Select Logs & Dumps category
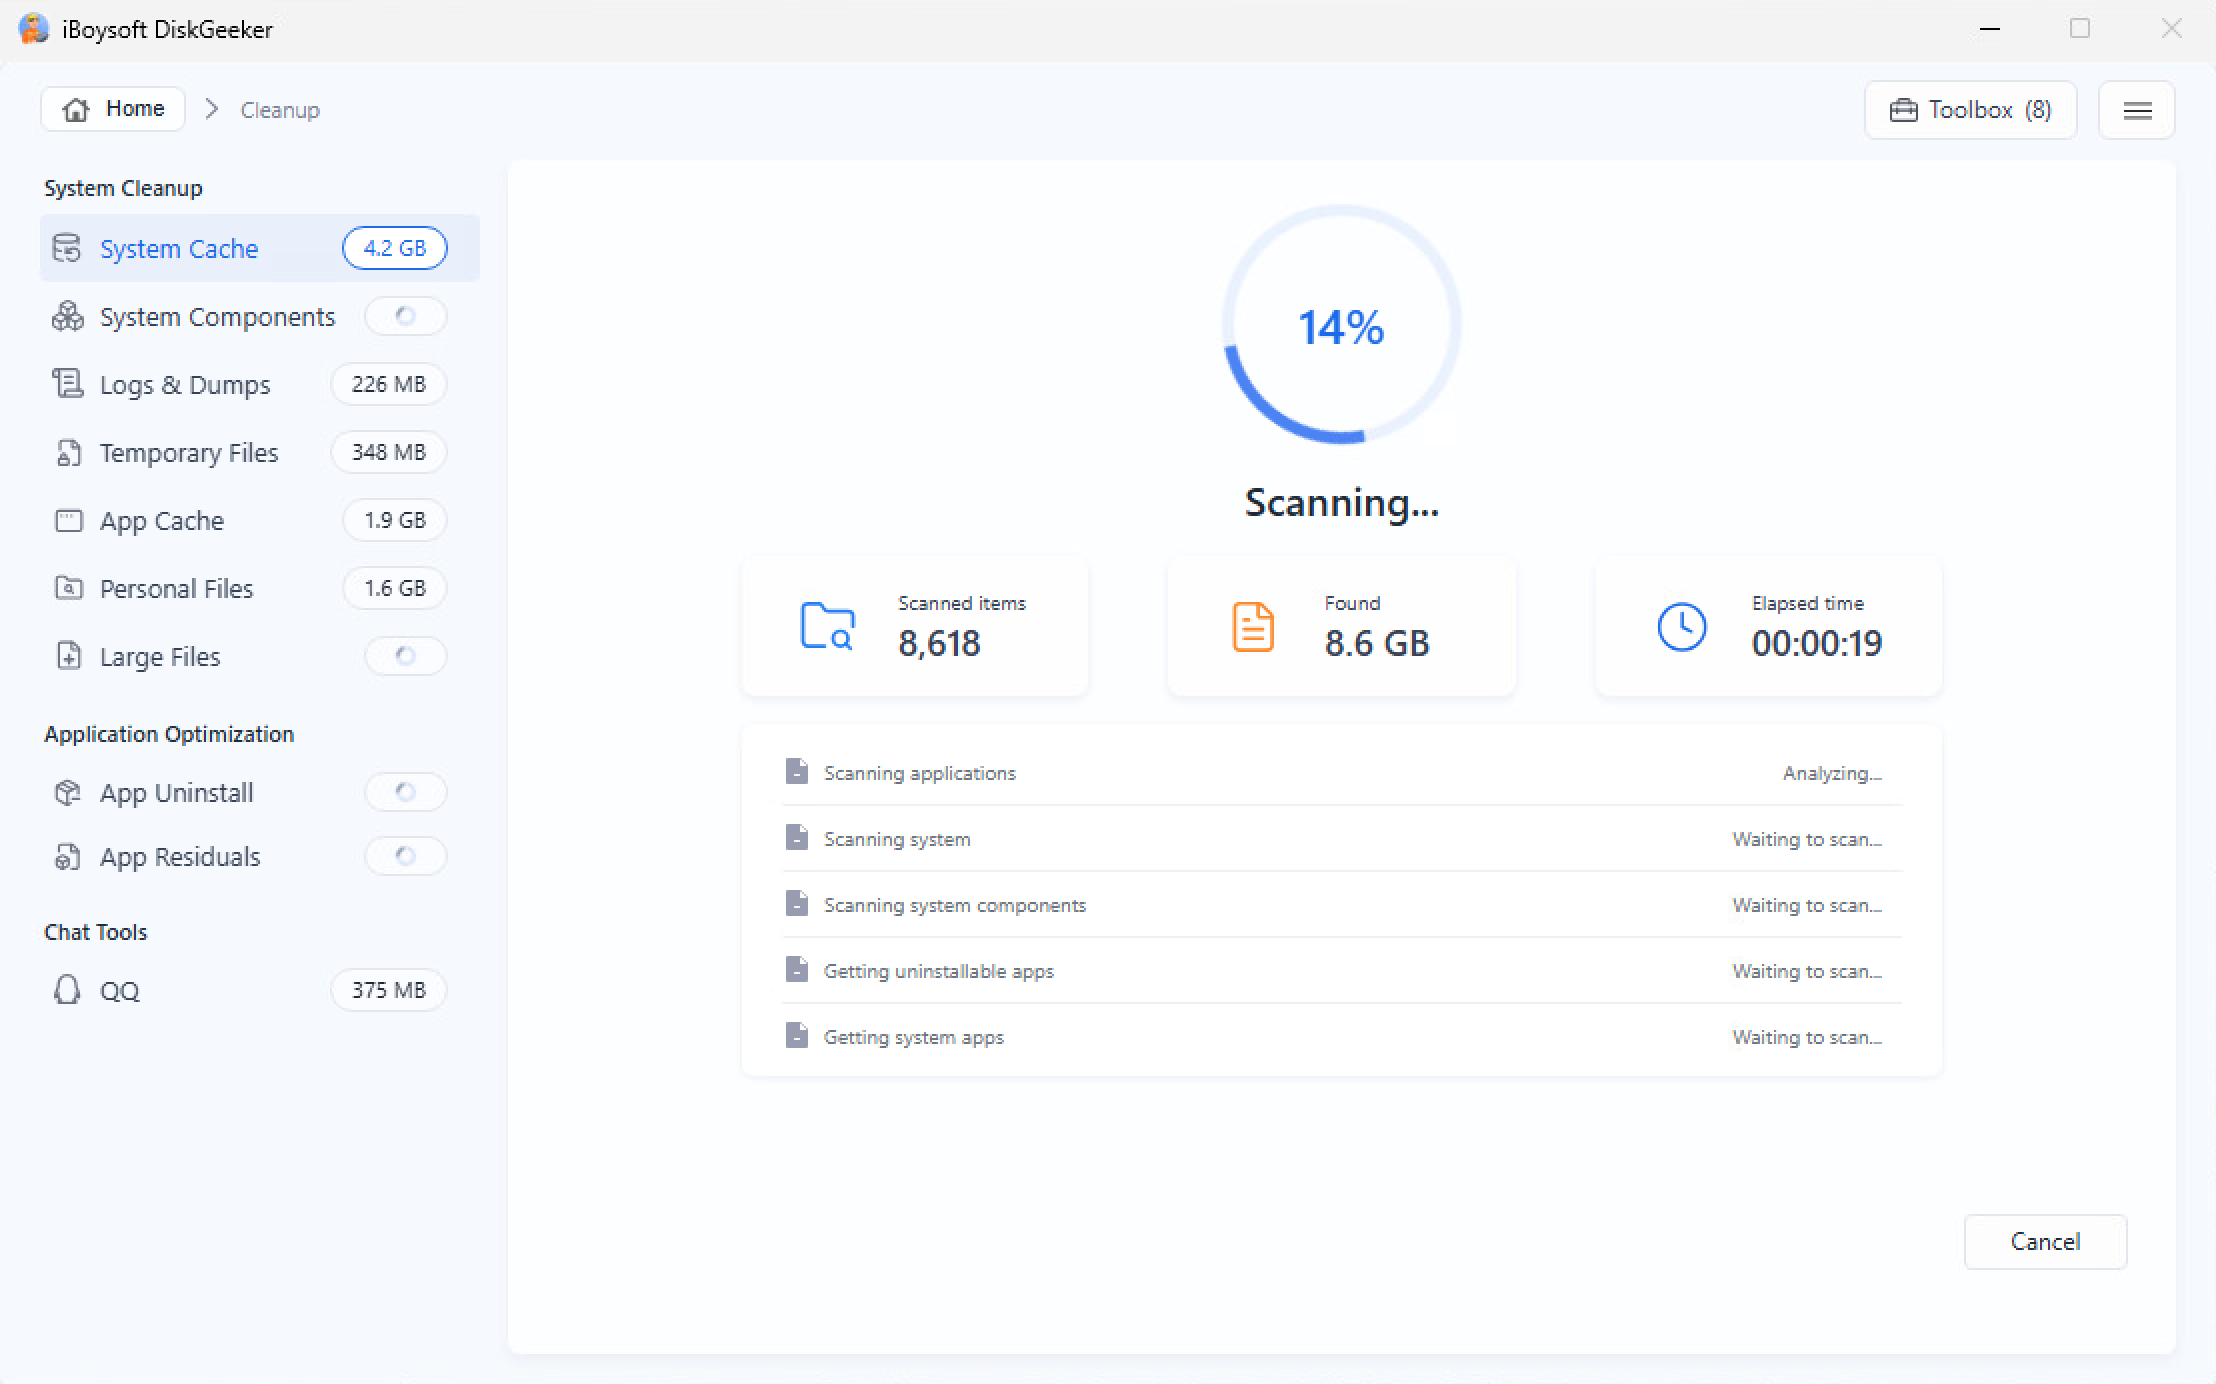This screenshot has width=2216, height=1384. coord(260,384)
